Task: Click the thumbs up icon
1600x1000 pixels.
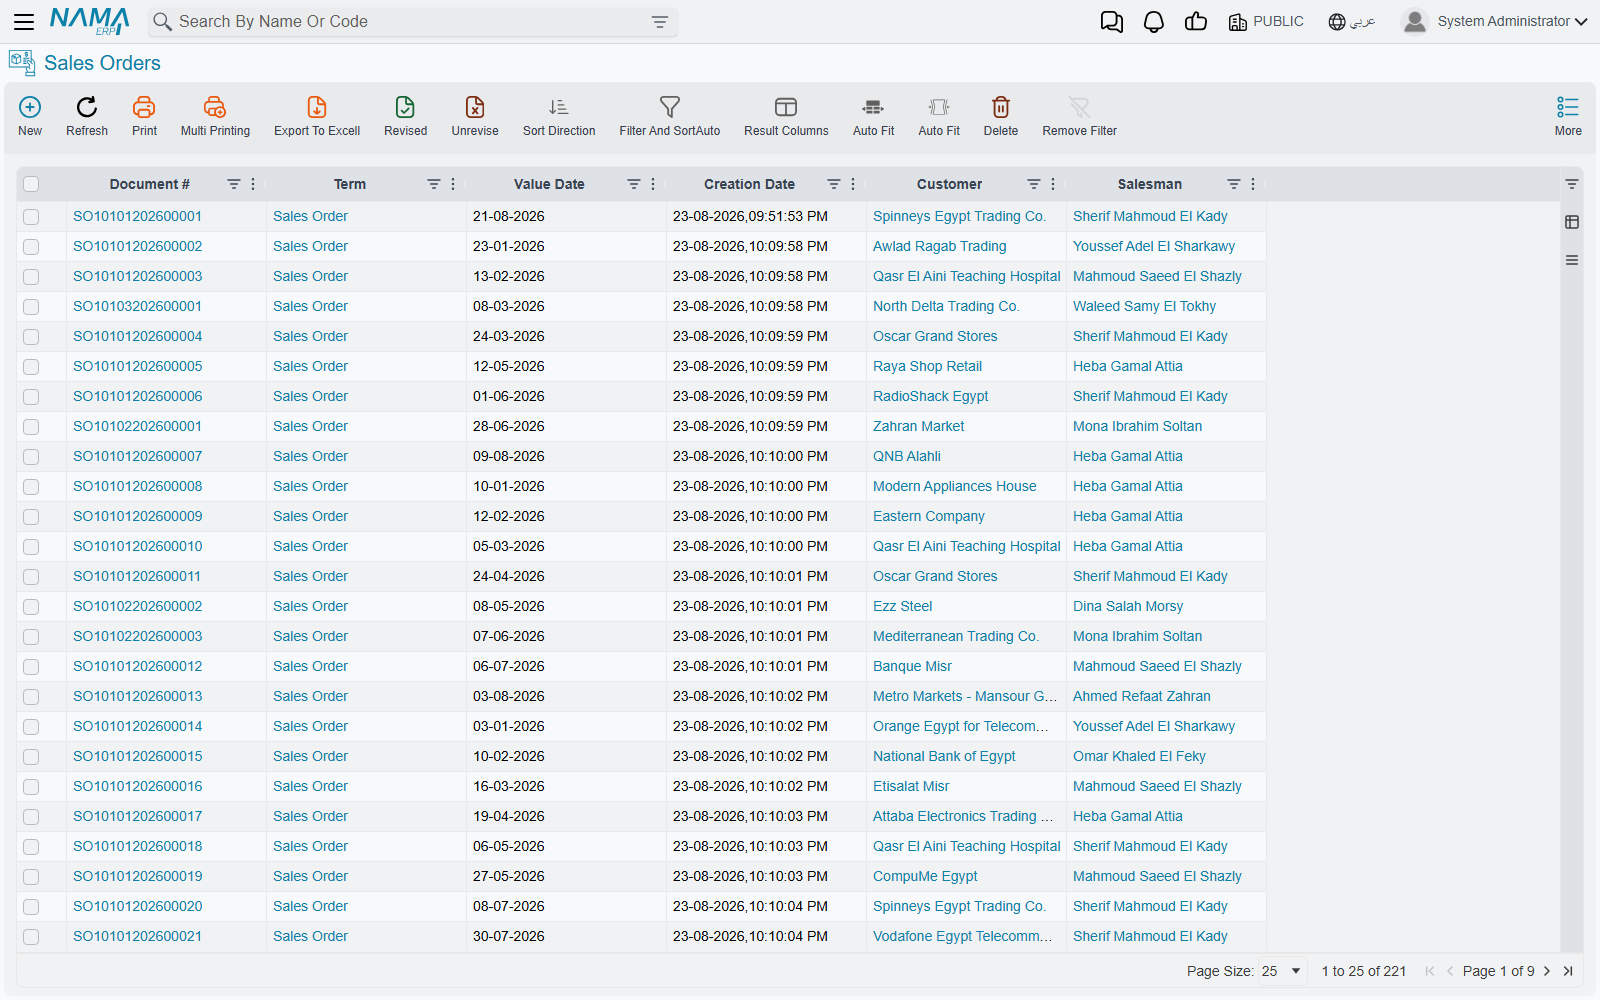Action: tap(1196, 22)
